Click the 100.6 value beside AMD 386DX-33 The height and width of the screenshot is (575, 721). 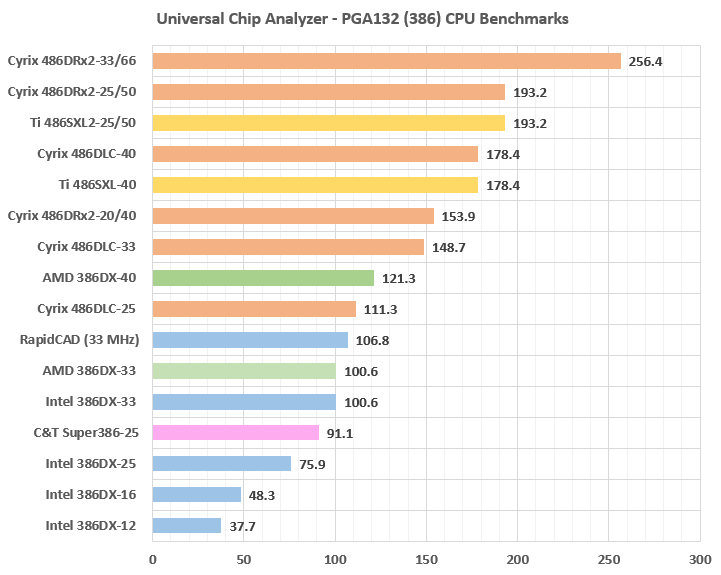coord(361,371)
